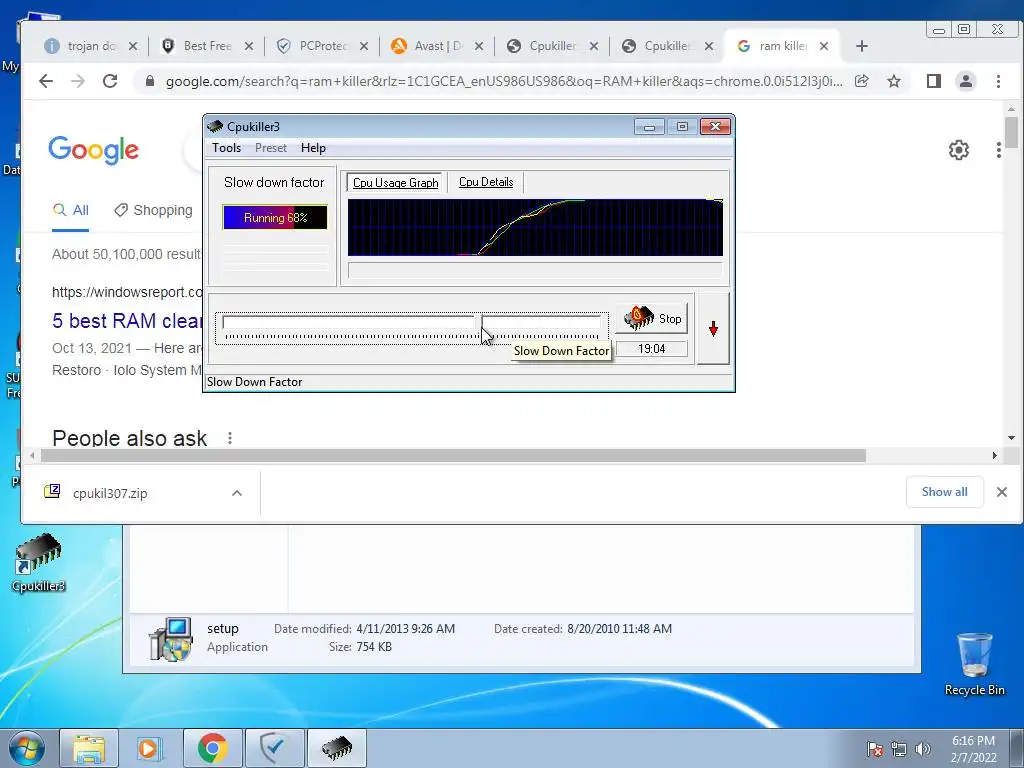Click the Chrome horizontal scrollbar
This screenshot has height=768, width=1024.
453,455
